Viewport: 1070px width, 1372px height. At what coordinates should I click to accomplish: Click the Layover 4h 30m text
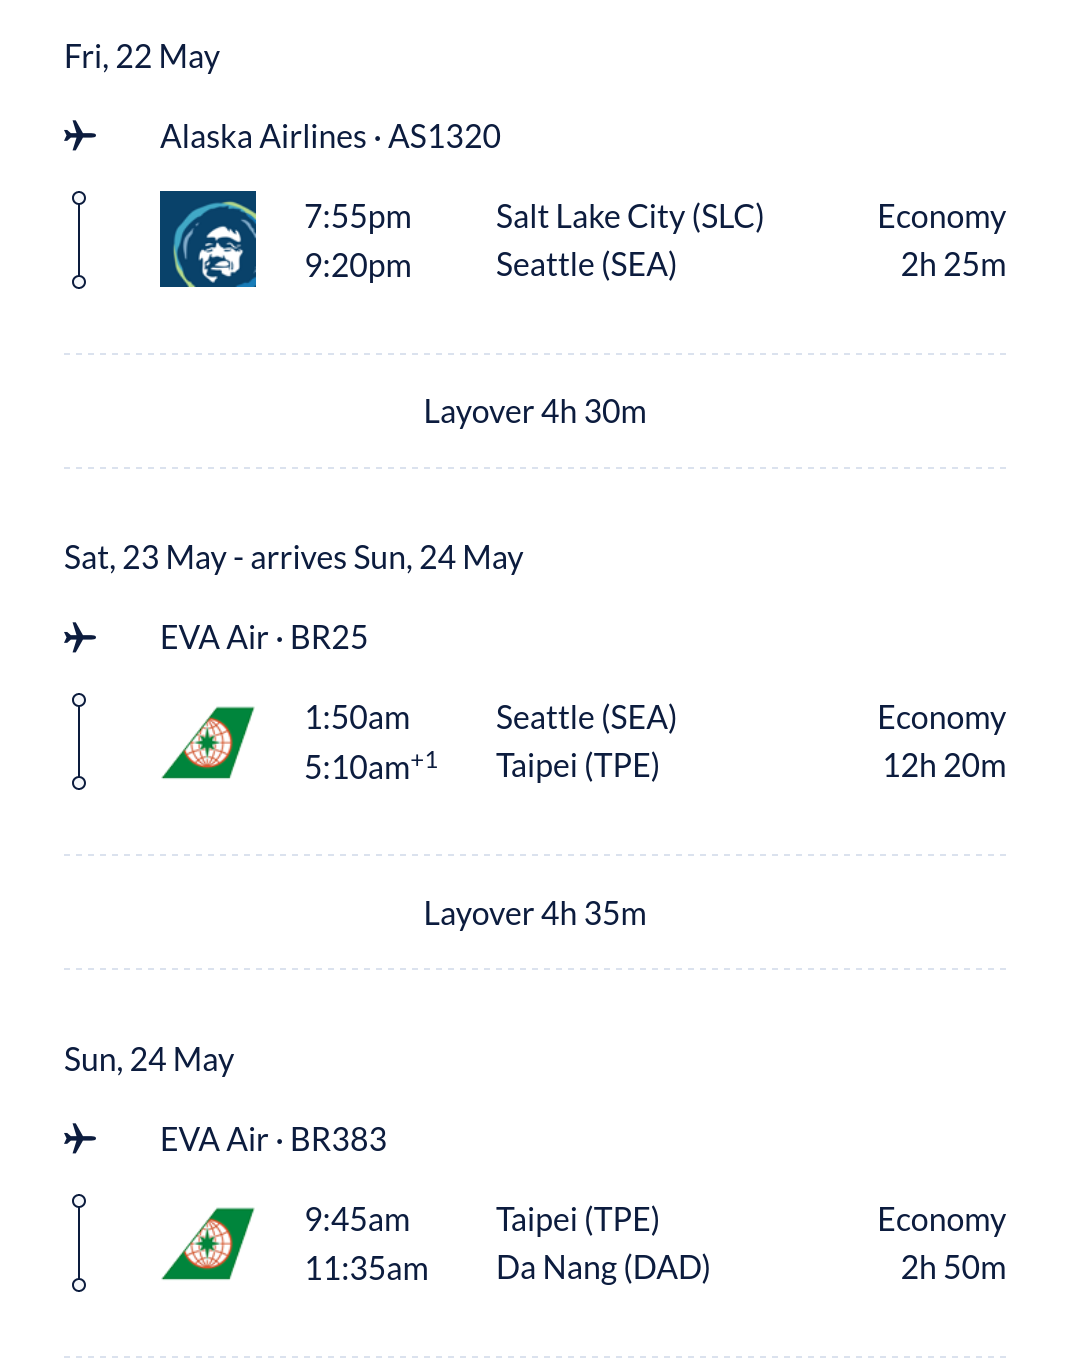[535, 412]
